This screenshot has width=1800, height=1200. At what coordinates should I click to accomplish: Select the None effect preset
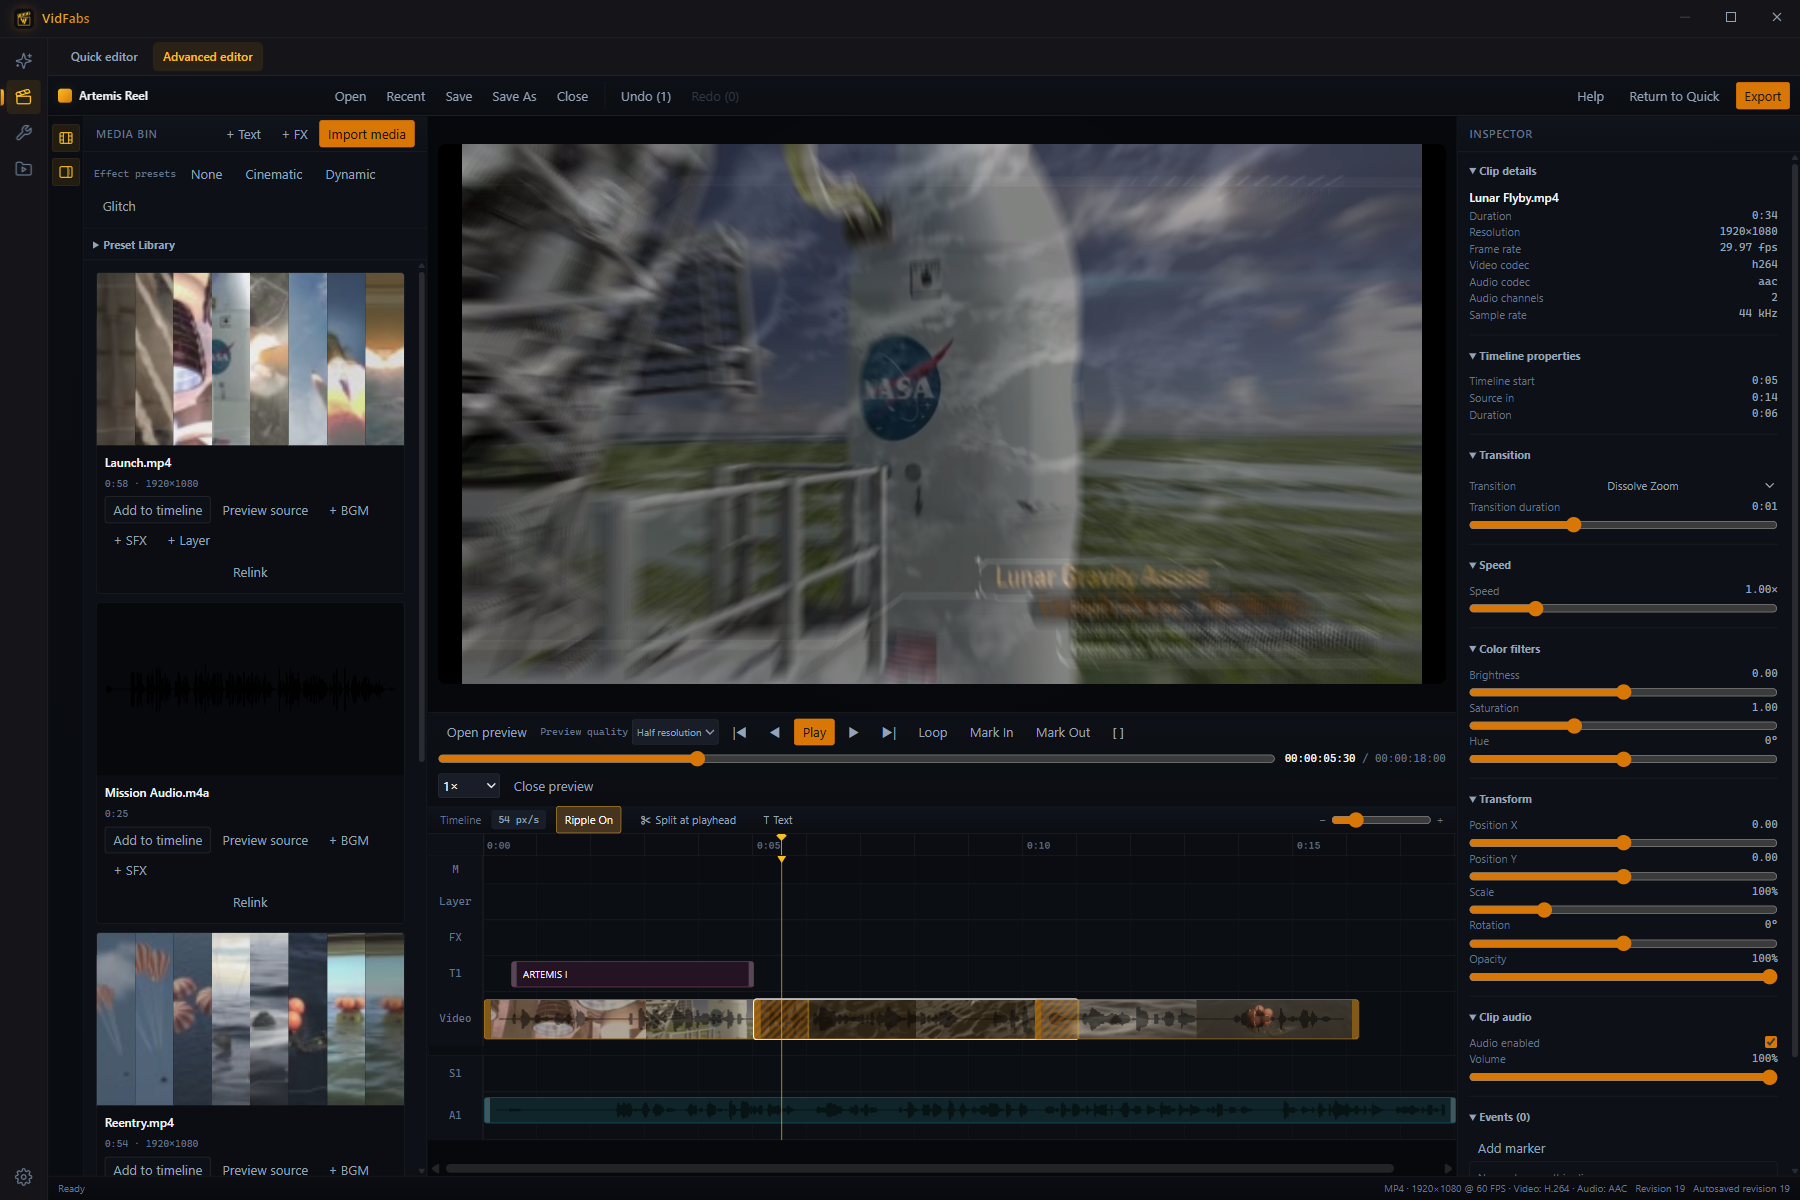[207, 175]
